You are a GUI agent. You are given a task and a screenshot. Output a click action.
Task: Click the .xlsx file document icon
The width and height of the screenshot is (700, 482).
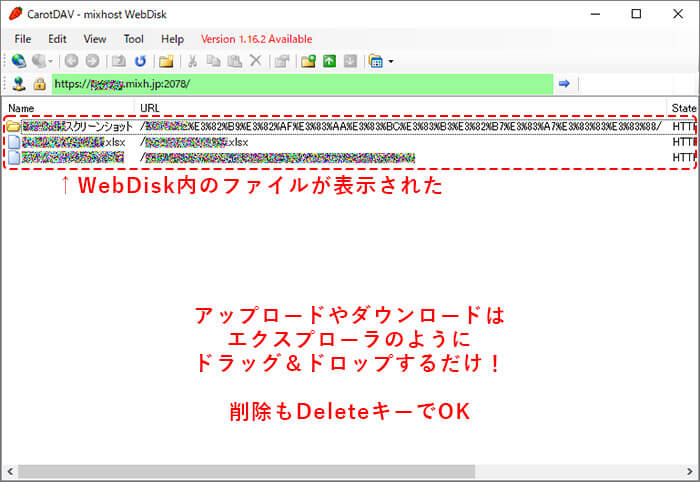point(14,142)
